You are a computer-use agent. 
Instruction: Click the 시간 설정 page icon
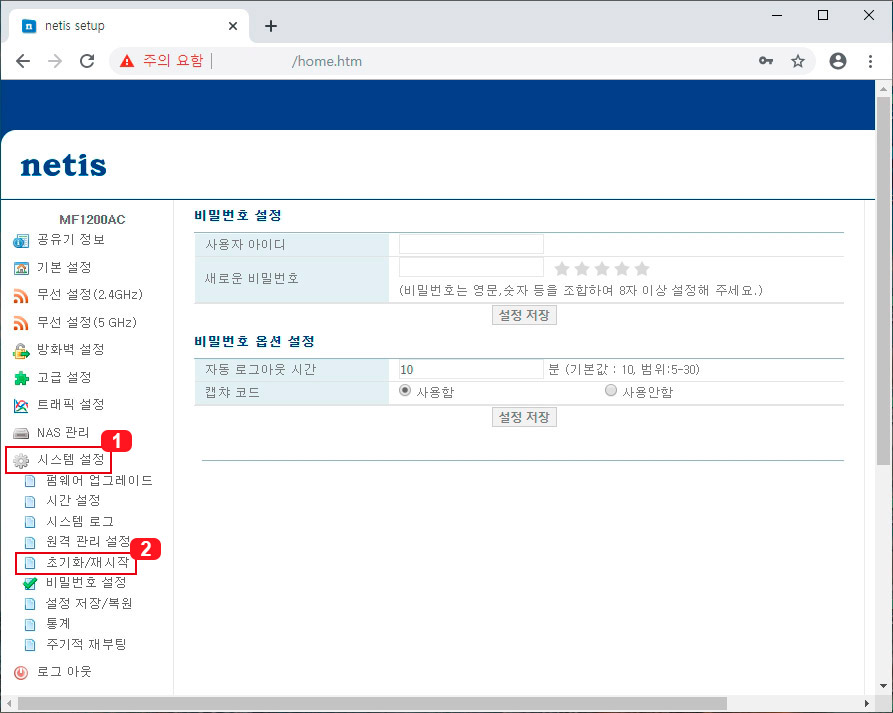click(30, 502)
